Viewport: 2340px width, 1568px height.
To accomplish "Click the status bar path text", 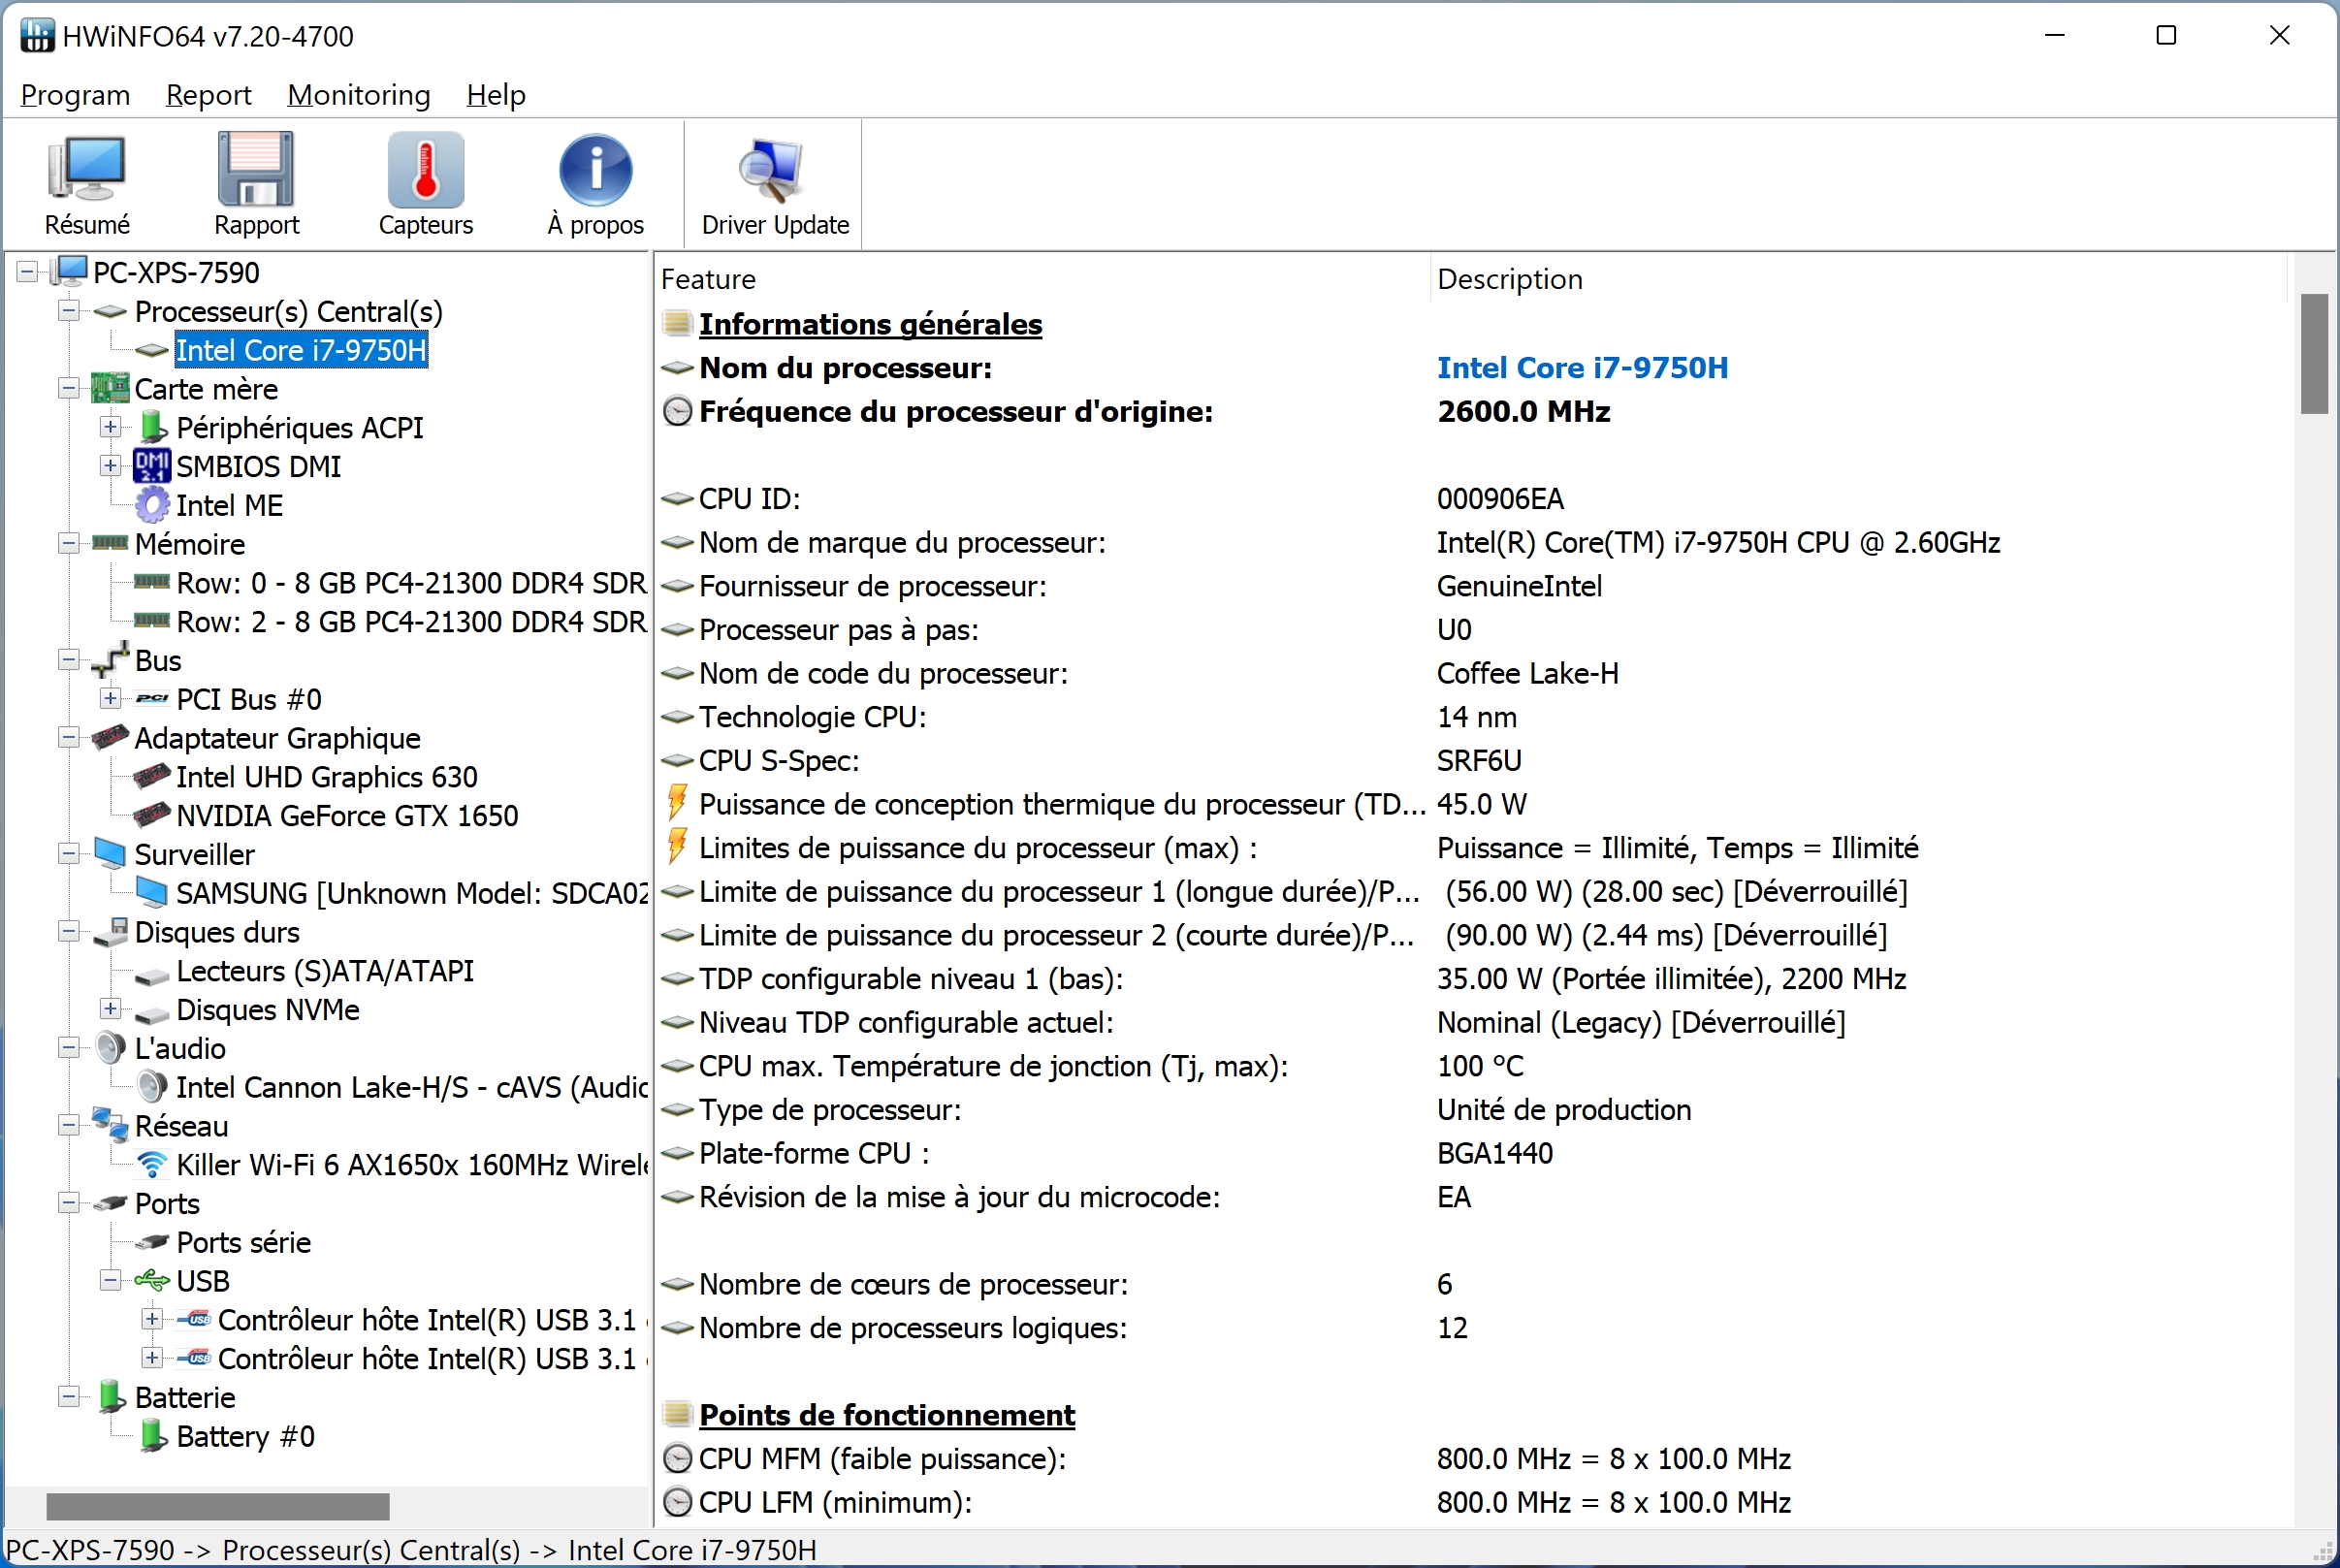I will [x=411, y=1549].
